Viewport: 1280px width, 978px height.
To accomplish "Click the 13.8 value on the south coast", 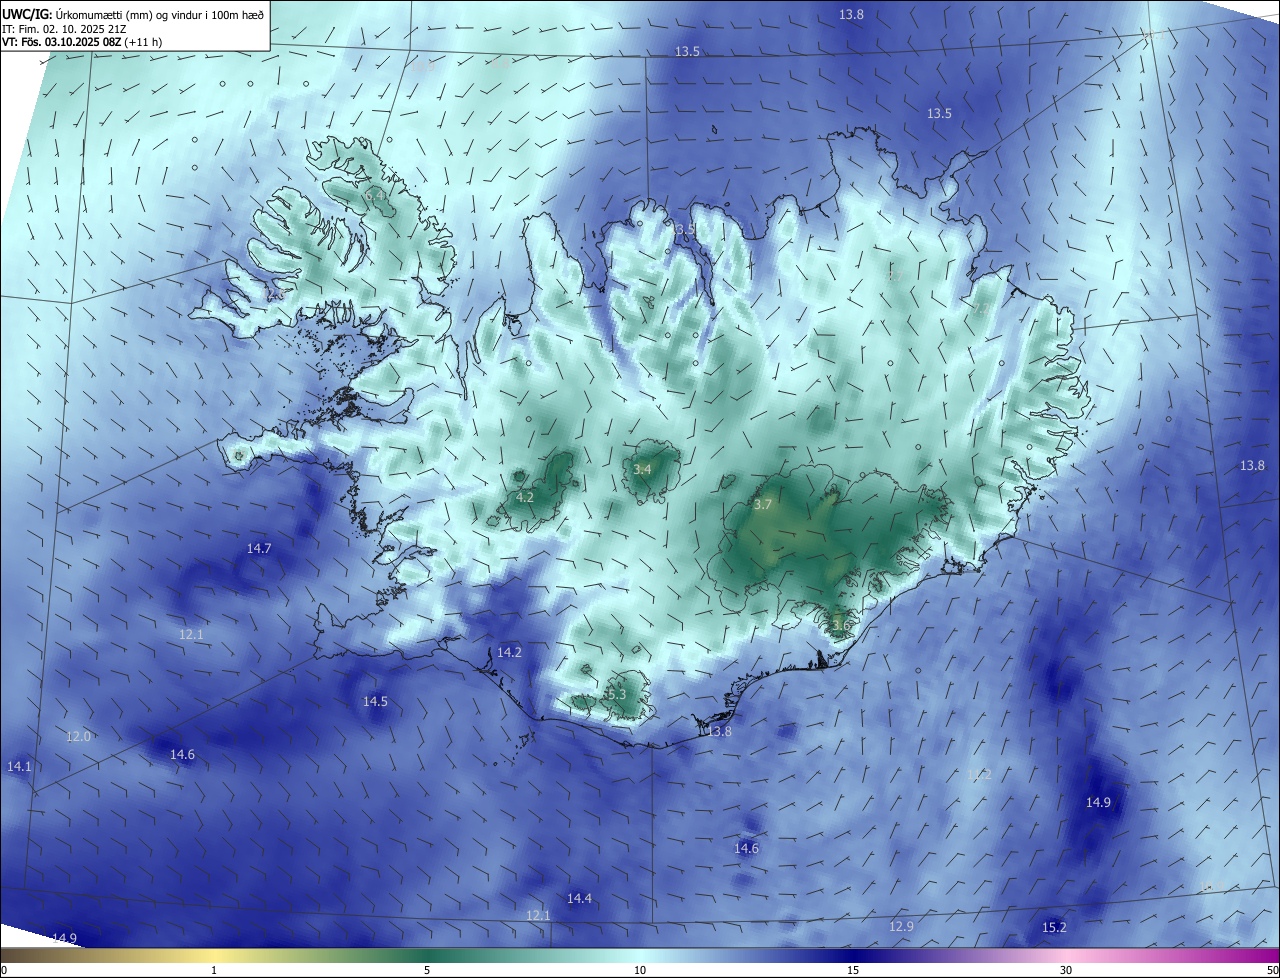I will pyautogui.click(x=720, y=732).
